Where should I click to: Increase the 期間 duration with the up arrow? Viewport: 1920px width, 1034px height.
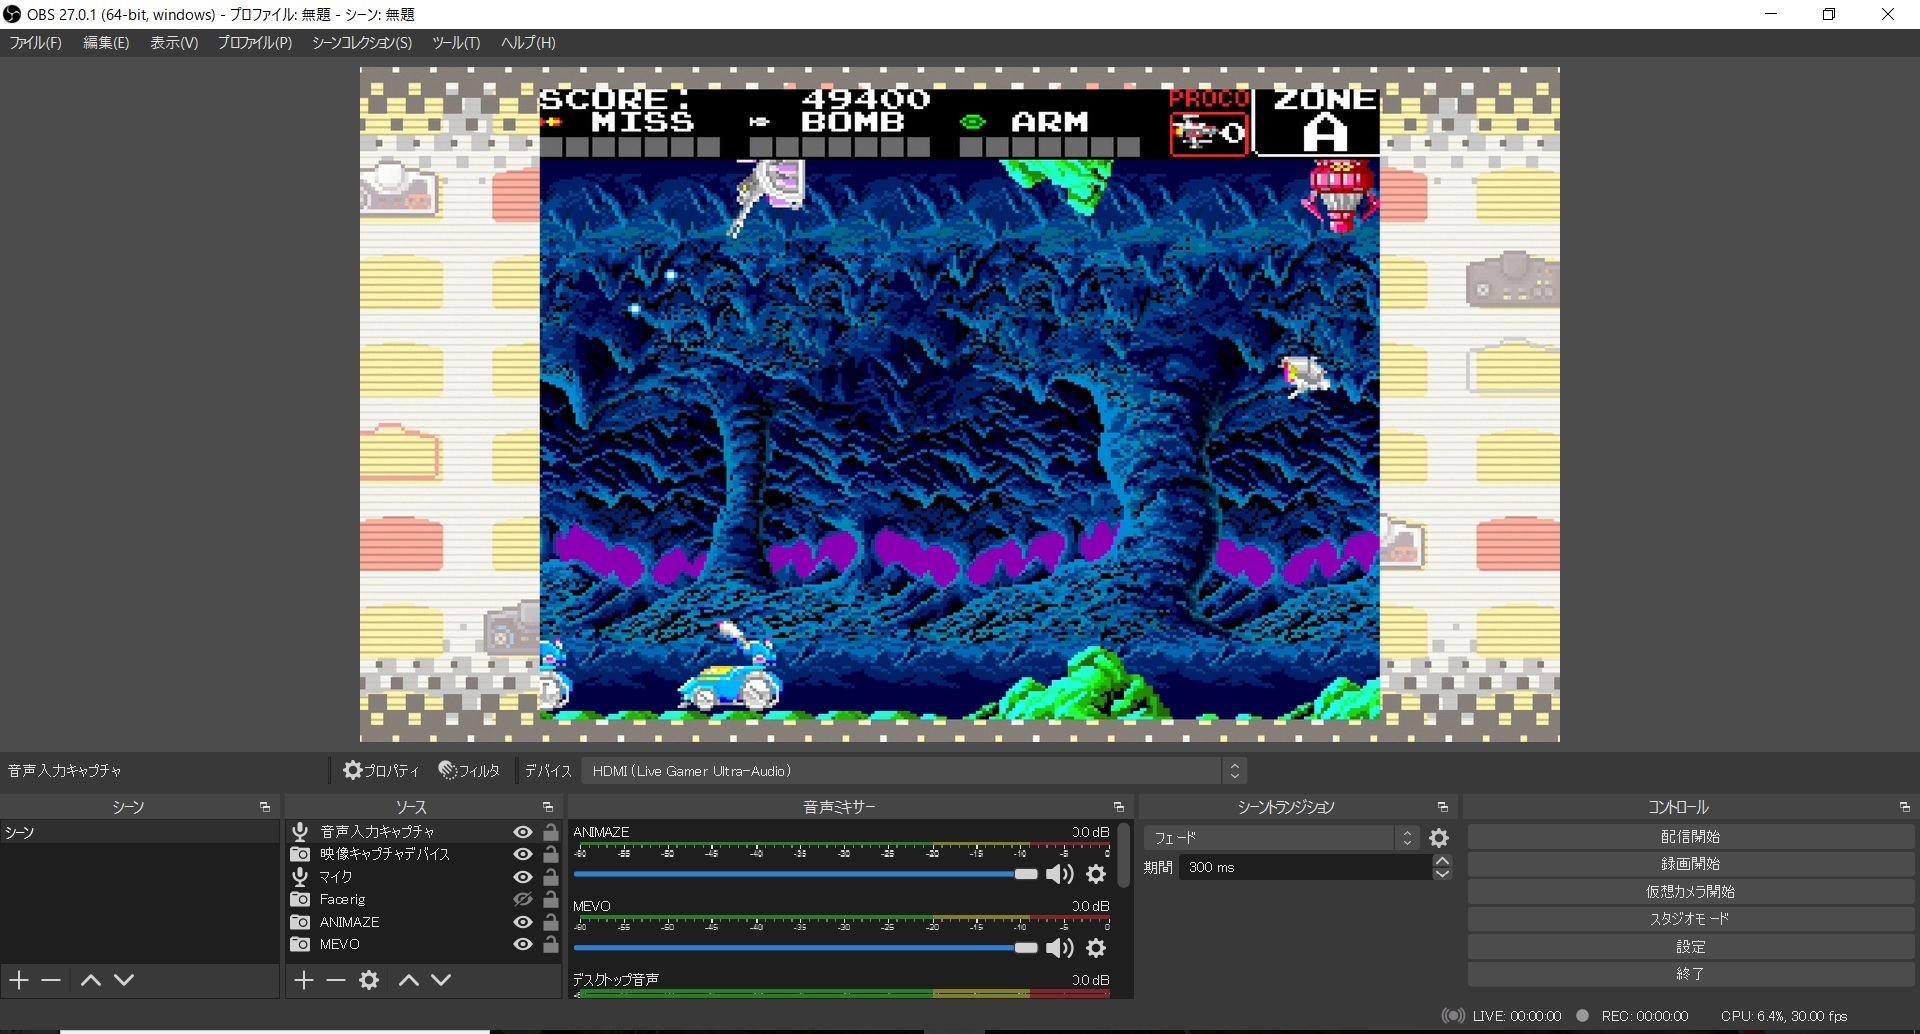[1442, 861]
